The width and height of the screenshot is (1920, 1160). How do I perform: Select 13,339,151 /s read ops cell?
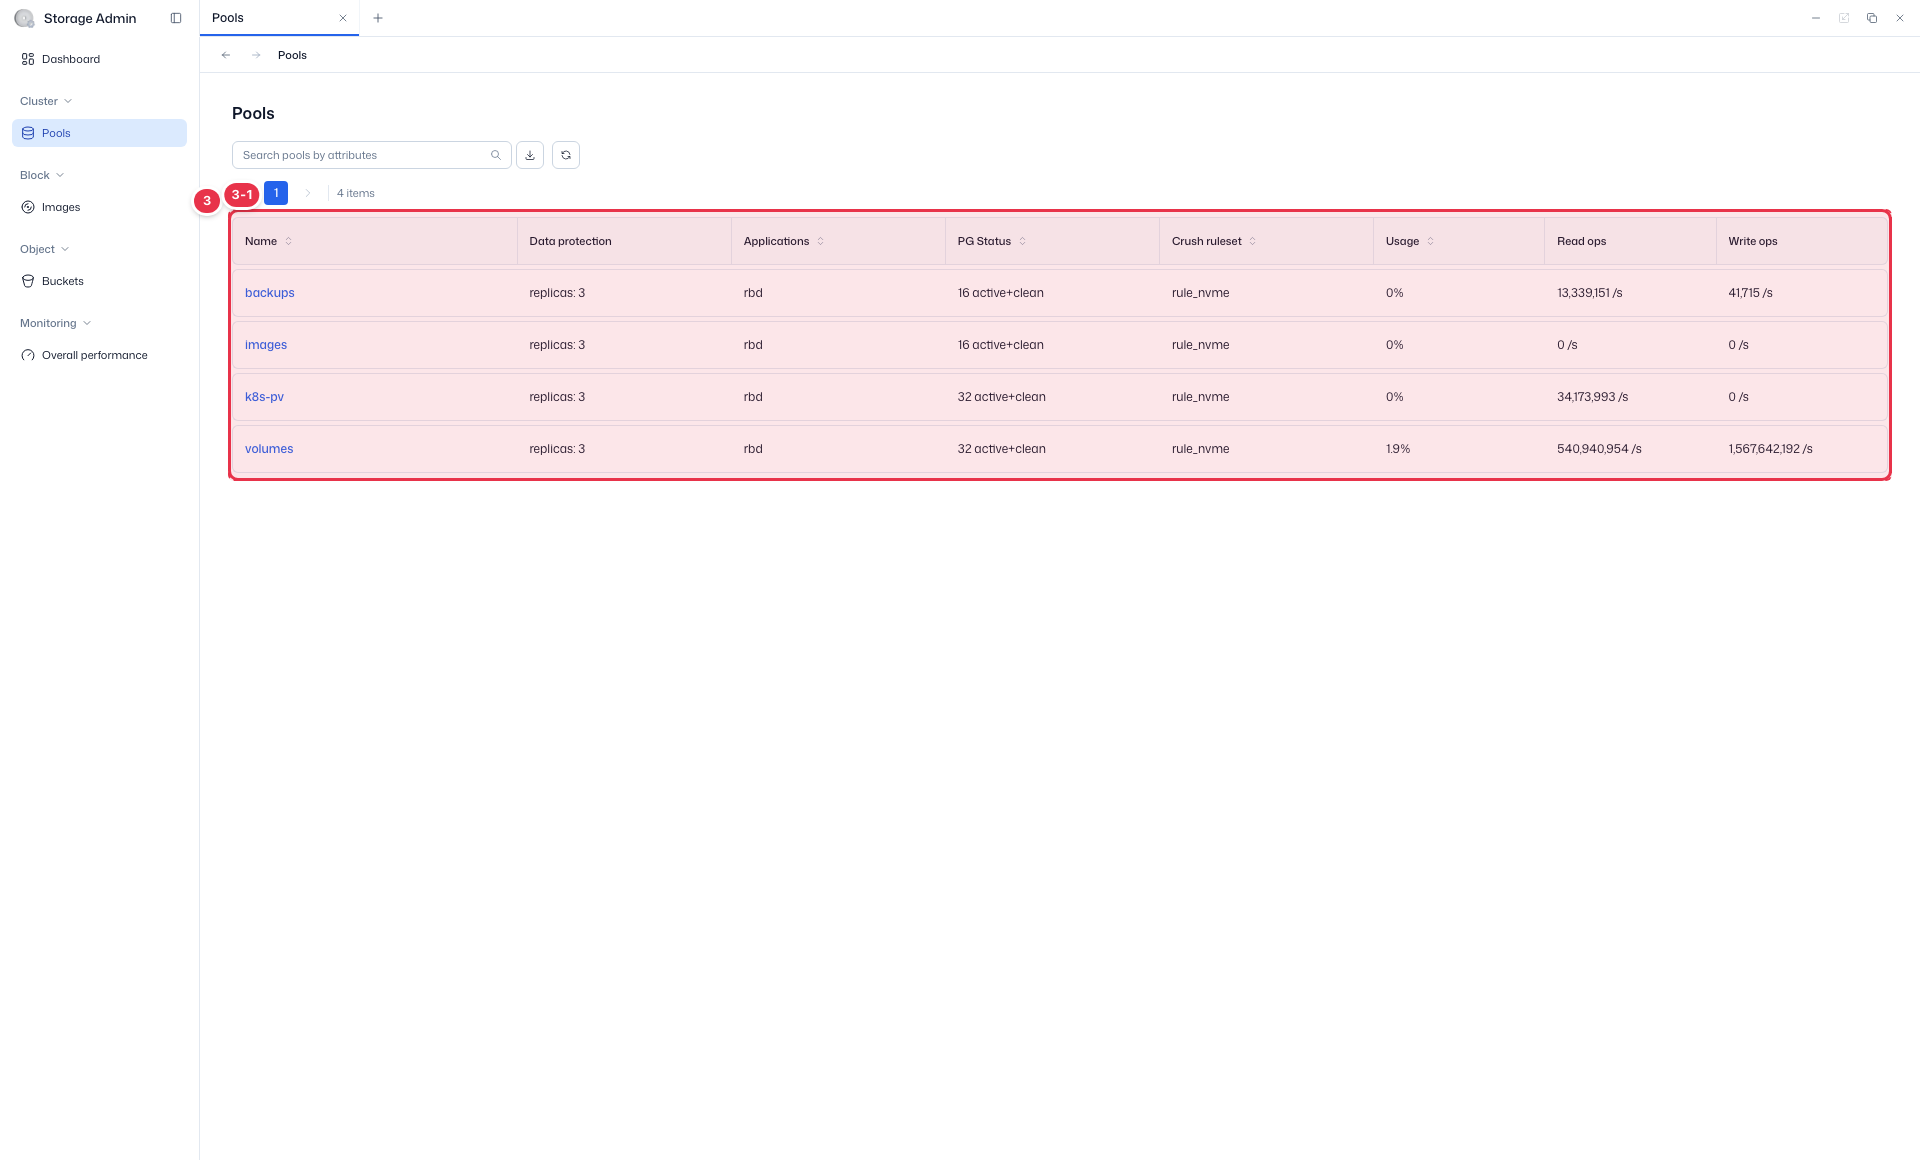(x=1590, y=293)
